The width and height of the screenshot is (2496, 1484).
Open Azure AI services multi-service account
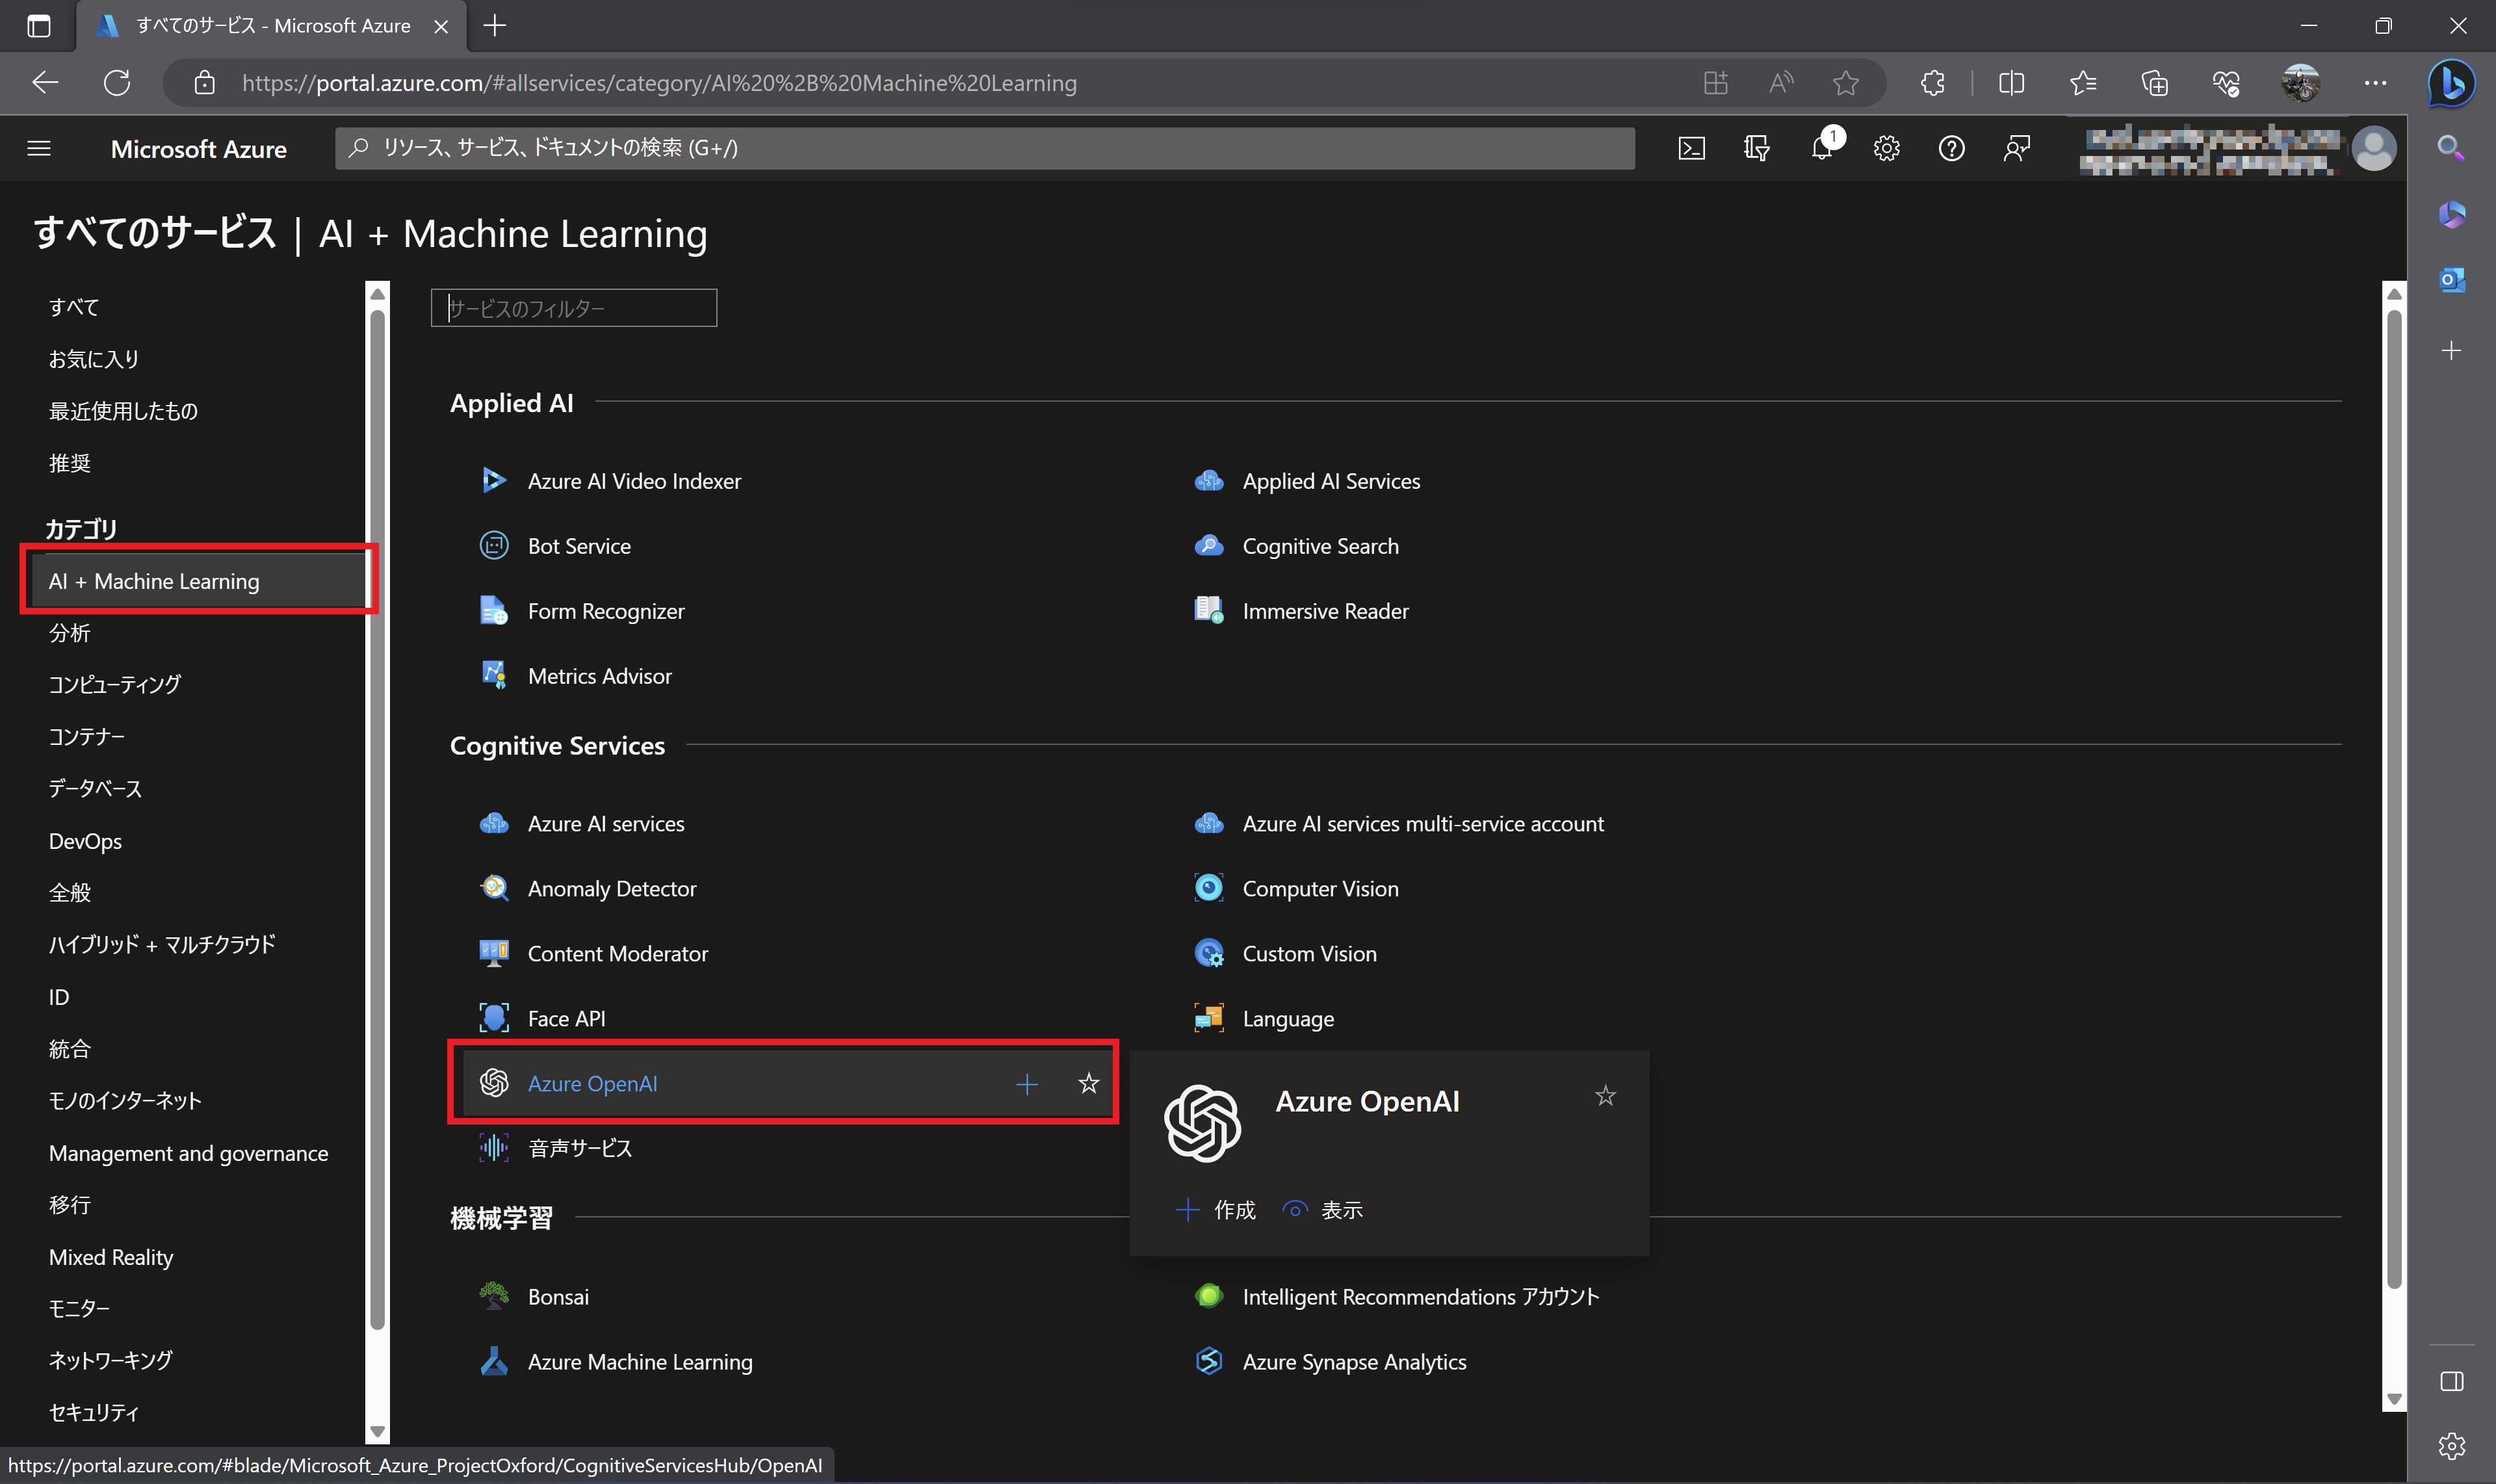coord(1423,823)
